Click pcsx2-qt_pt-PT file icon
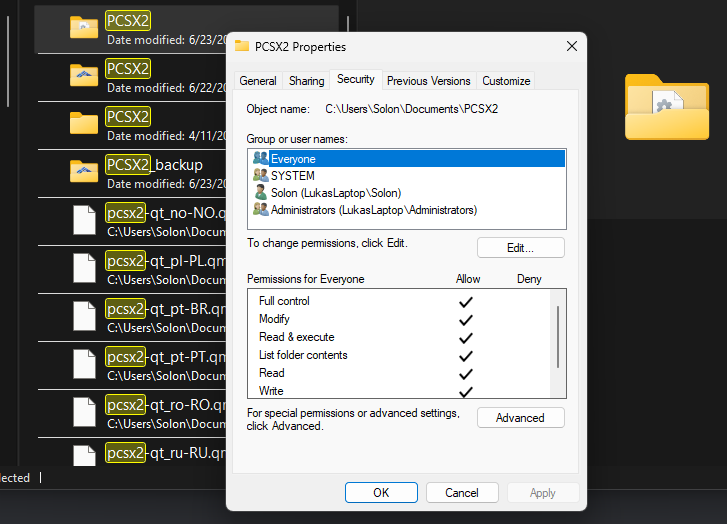This screenshot has width=727, height=524. pyautogui.click(x=84, y=364)
